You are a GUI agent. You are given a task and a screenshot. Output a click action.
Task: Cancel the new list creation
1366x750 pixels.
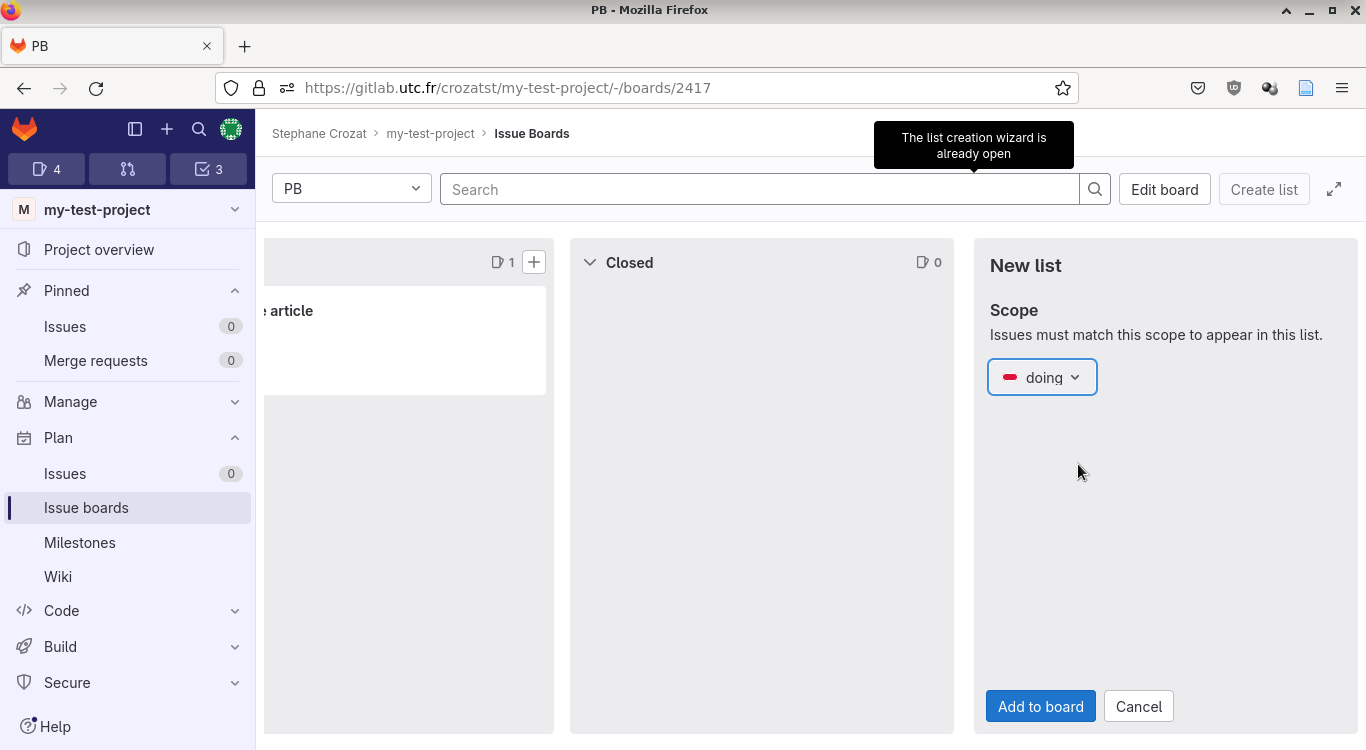[x=1138, y=706]
